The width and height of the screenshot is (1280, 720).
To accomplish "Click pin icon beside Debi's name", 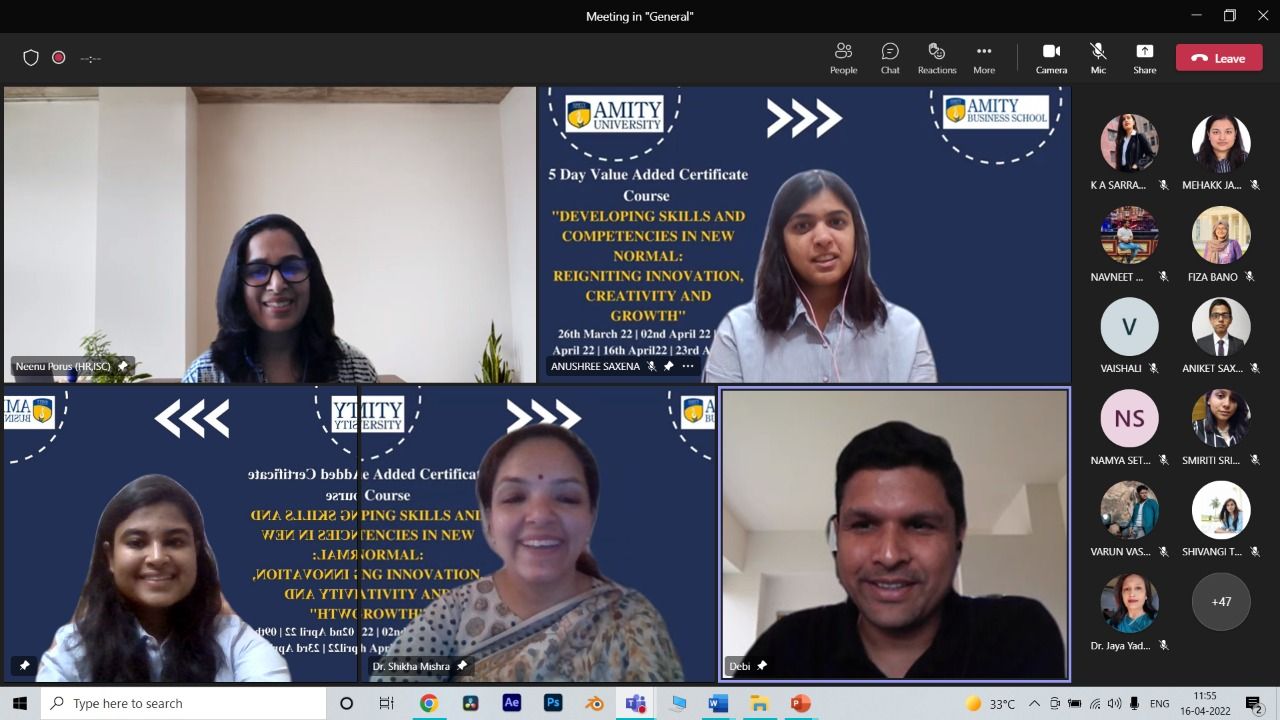I will pyautogui.click(x=761, y=666).
